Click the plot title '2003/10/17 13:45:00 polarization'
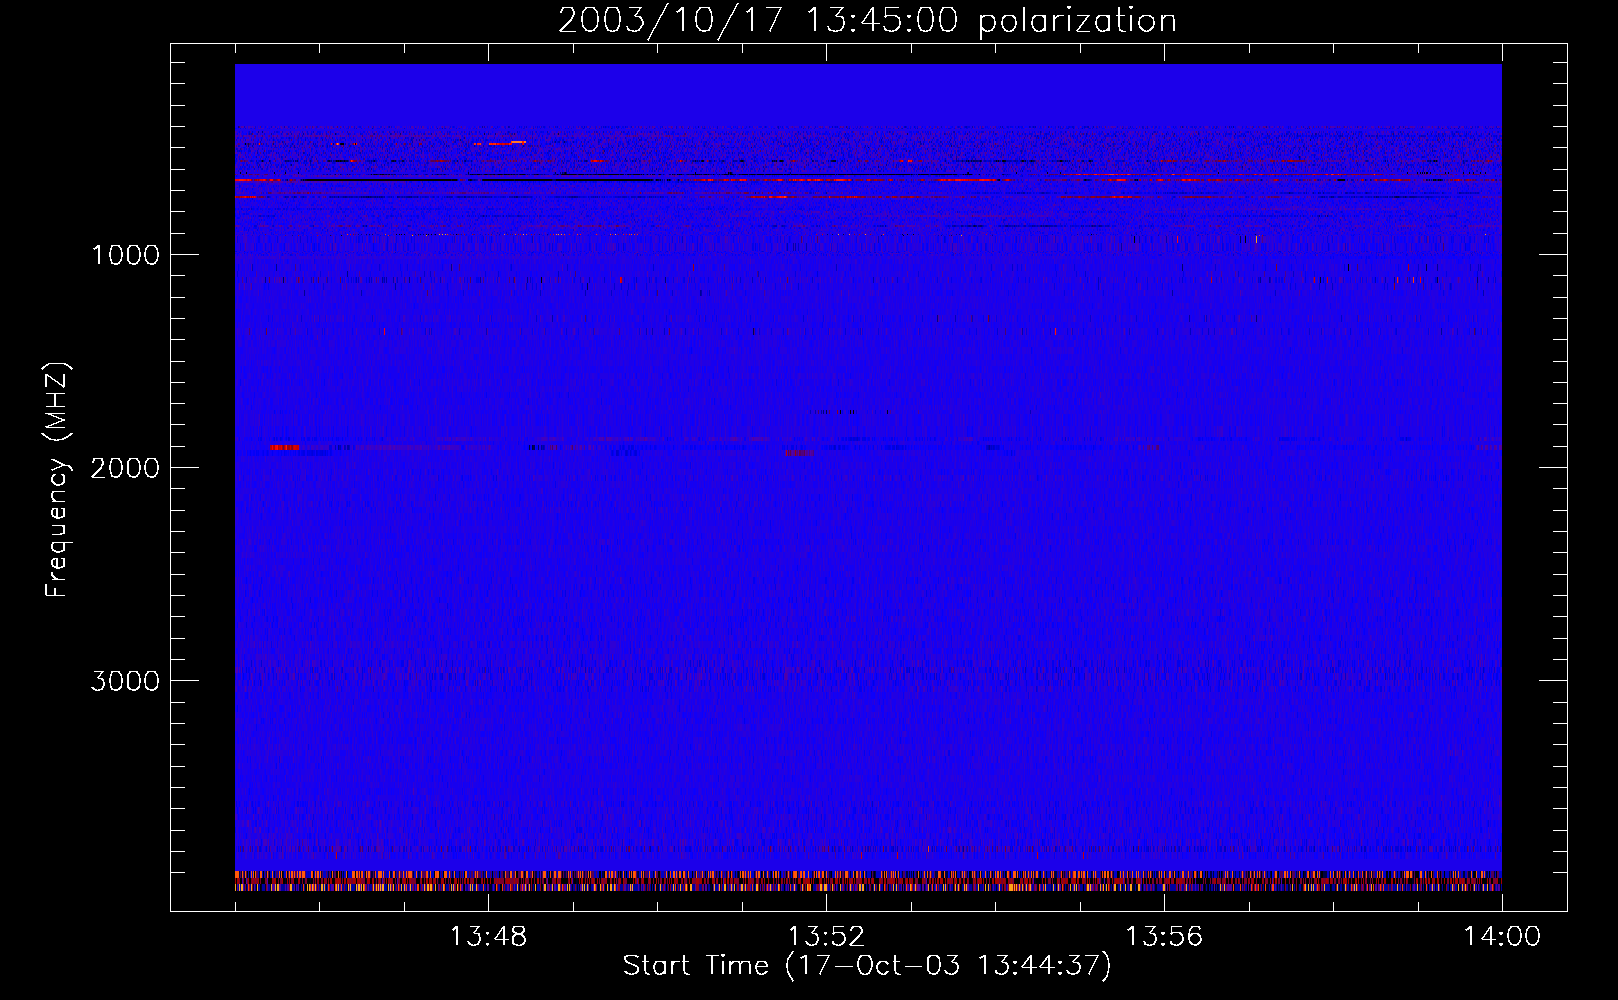The image size is (1618, 1000). (x=867, y=21)
